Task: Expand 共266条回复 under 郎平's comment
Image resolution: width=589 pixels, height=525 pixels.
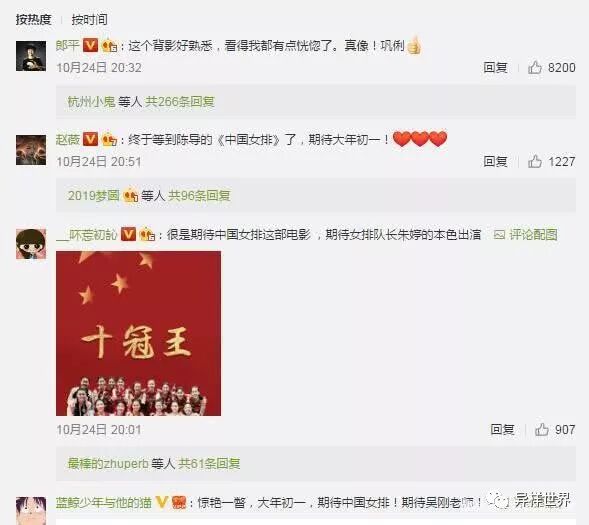Action: 180,101
